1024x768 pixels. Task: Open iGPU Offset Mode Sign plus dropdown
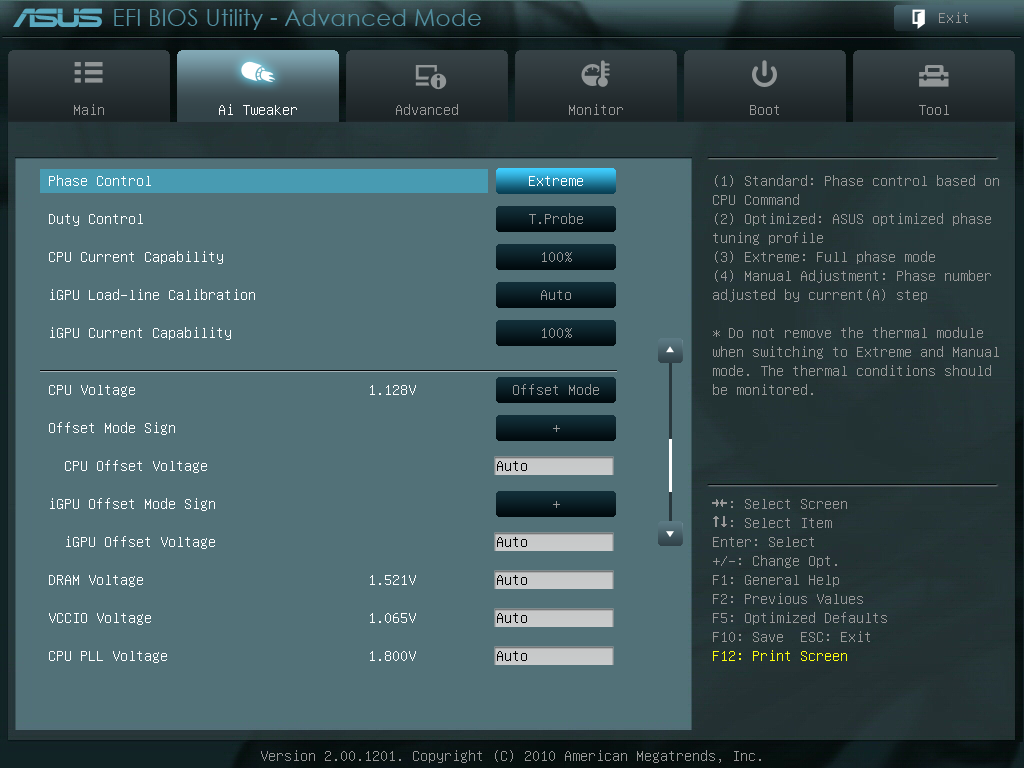tap(556, 504)
